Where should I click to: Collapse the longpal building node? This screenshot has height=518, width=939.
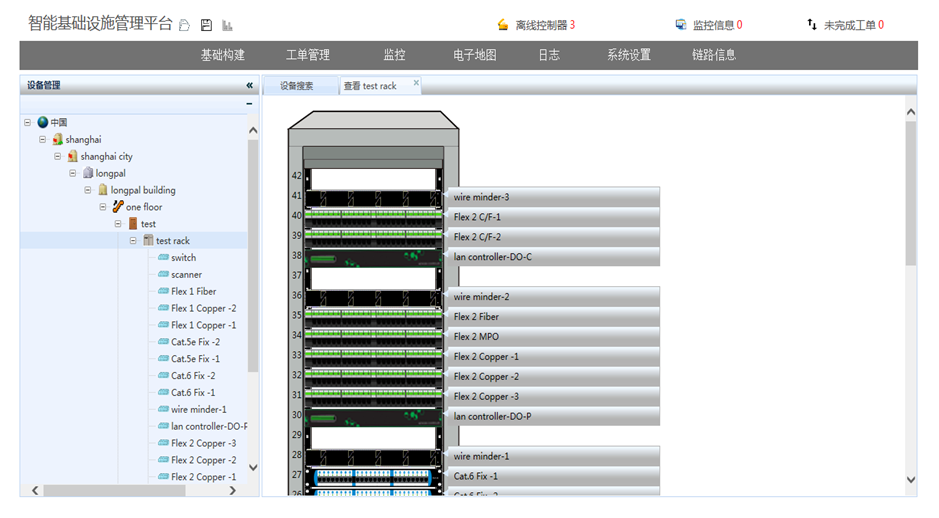click(x=88, y=190)
